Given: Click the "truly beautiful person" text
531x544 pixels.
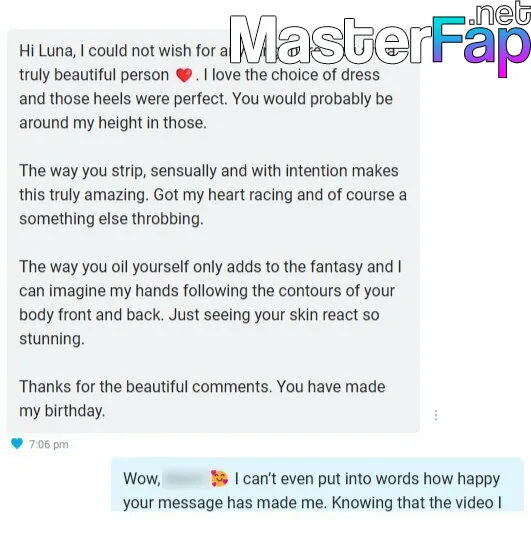Looking at the screenshot, I should coord(94,75).
